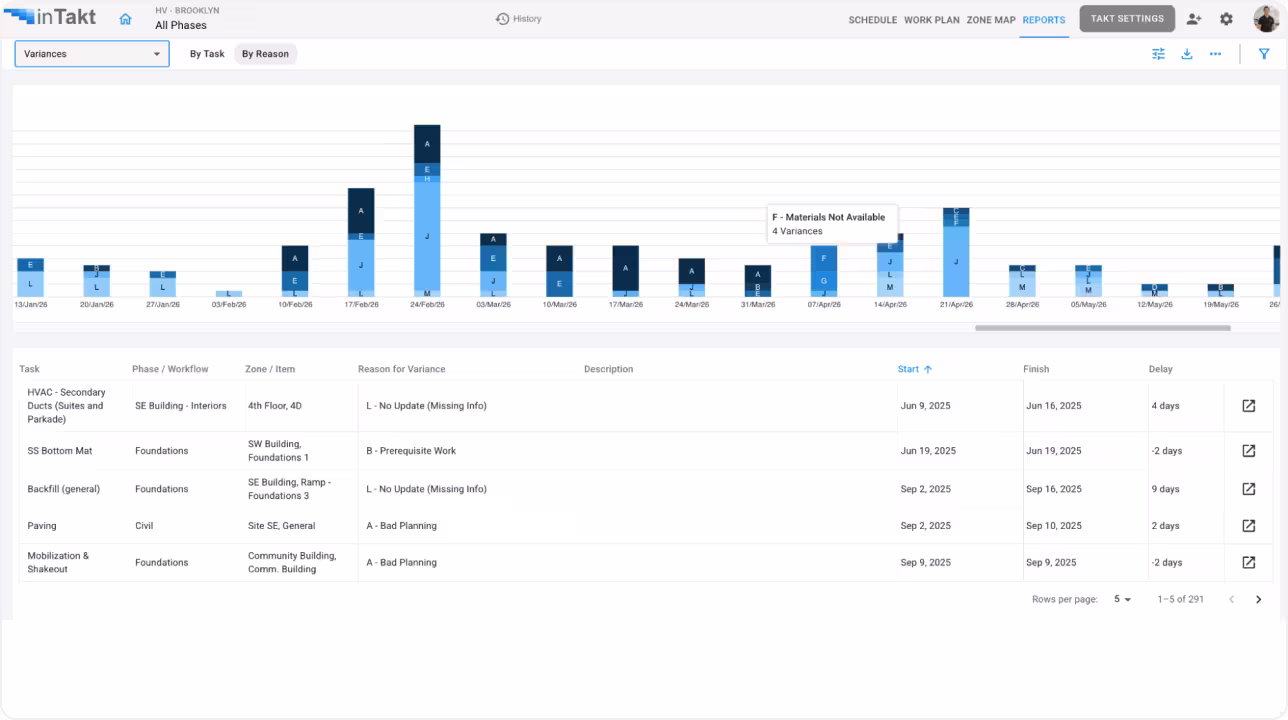
Task: Sort by Delay column header
Action: coord(1160,369)
